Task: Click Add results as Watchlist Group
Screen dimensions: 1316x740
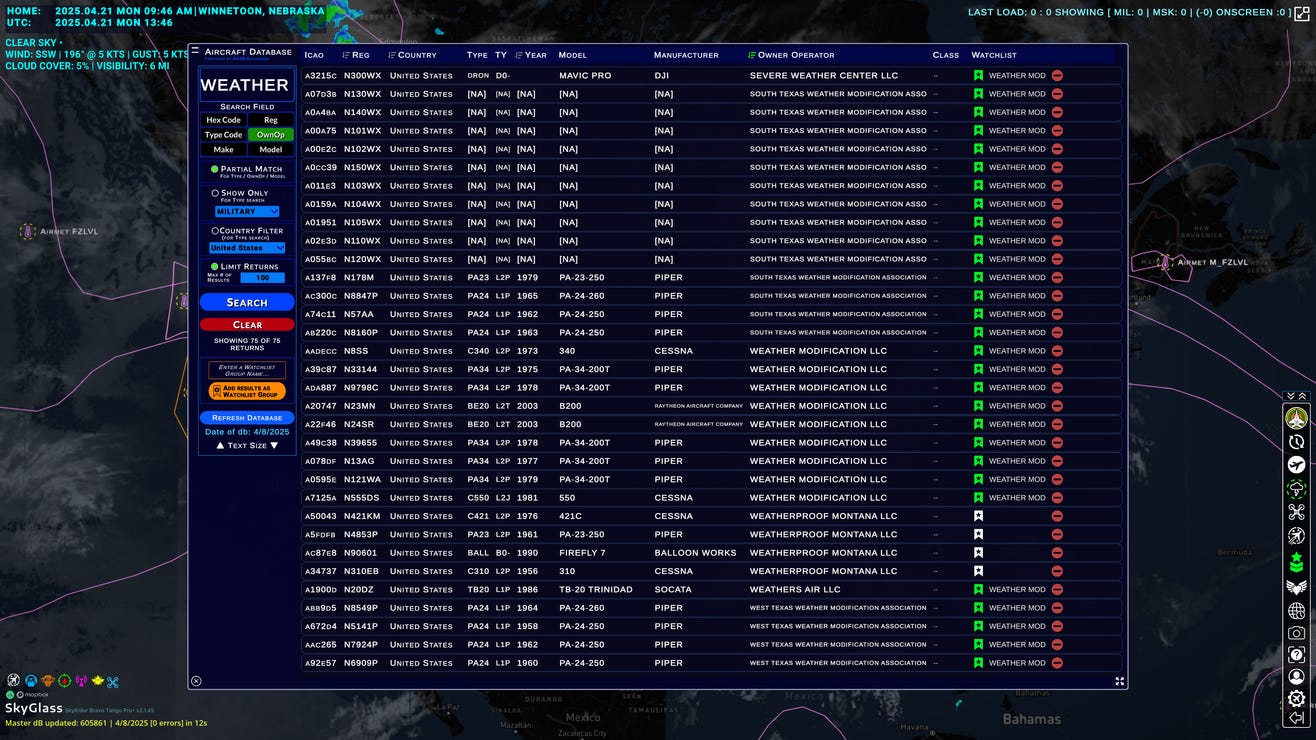Action: [x=247, y=391]
